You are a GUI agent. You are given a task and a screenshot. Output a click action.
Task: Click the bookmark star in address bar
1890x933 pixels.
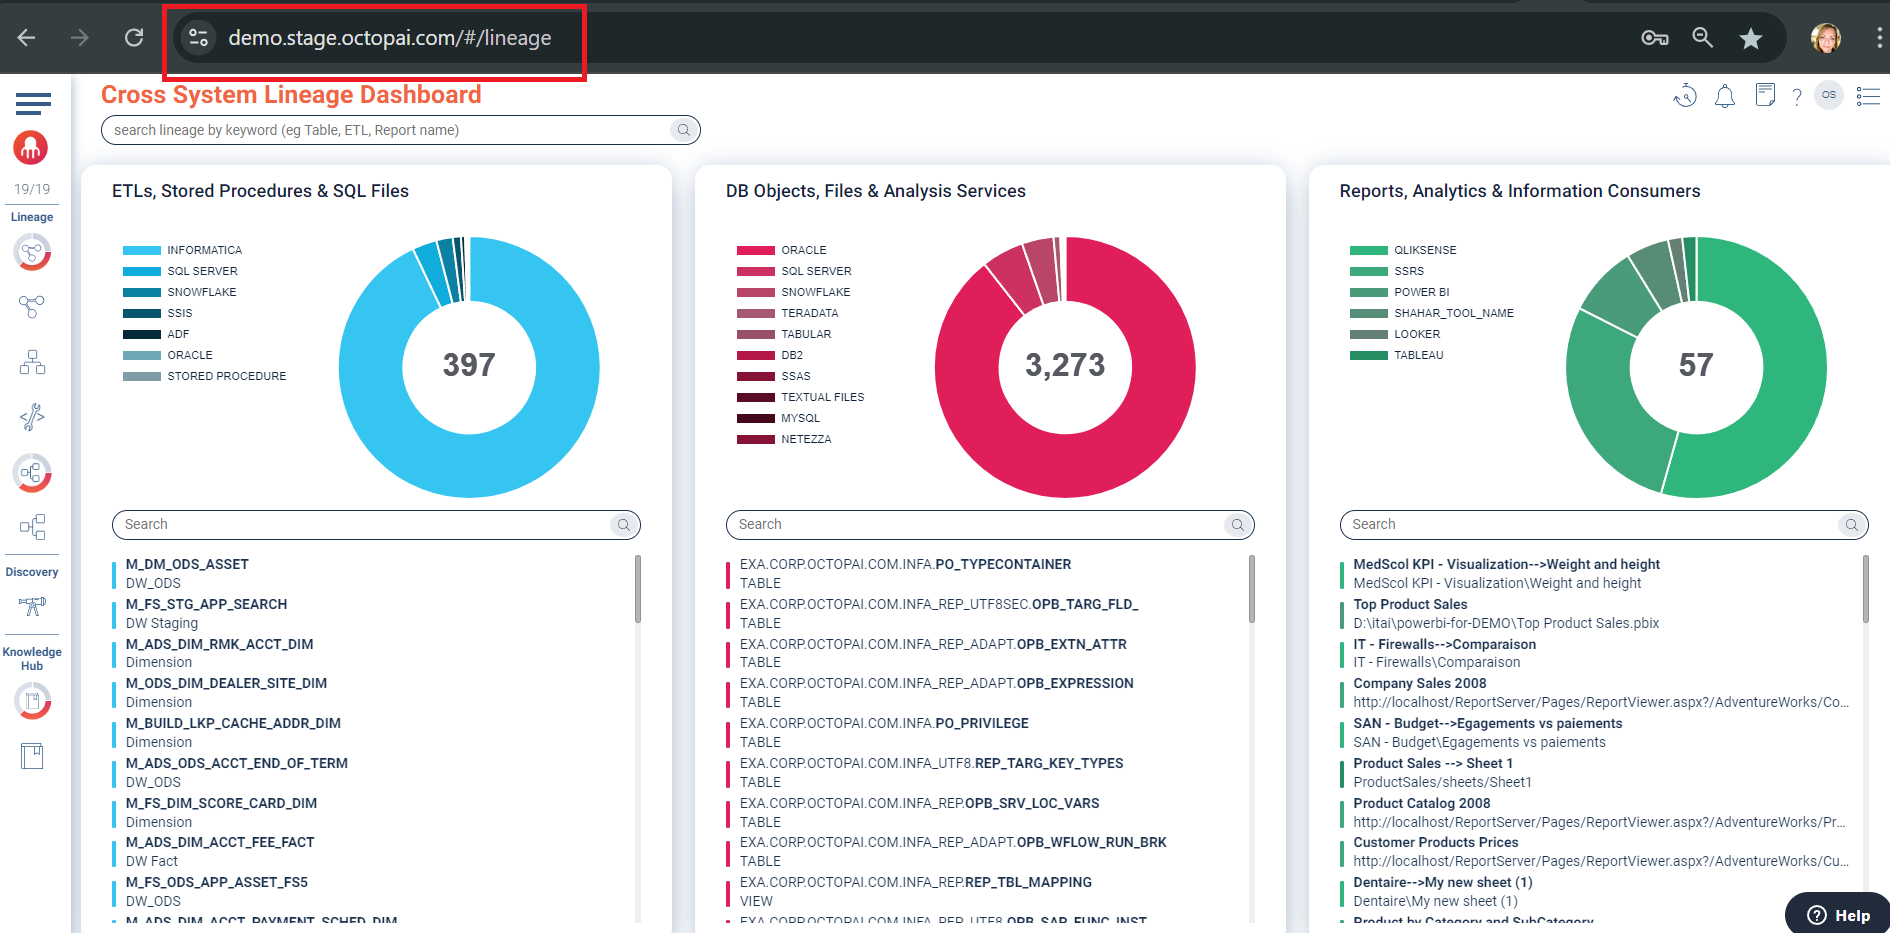point(1750,38)
